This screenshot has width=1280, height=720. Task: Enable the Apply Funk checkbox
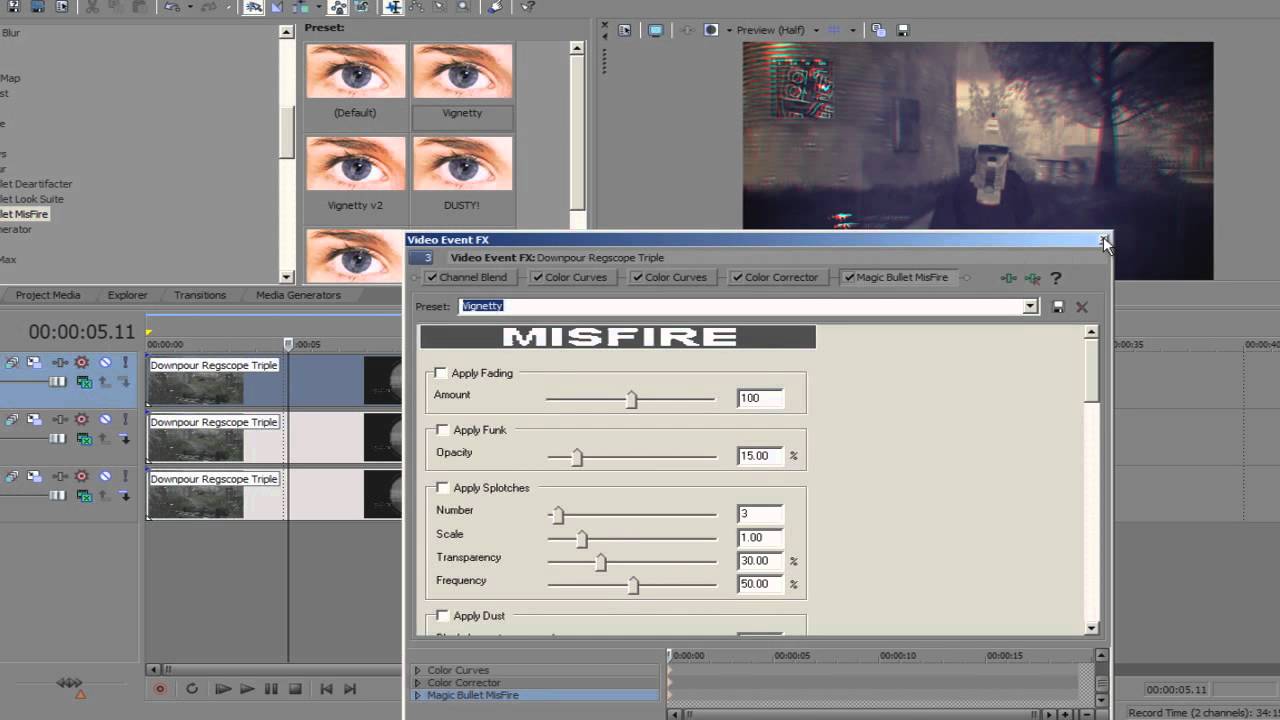coord(443,430)
